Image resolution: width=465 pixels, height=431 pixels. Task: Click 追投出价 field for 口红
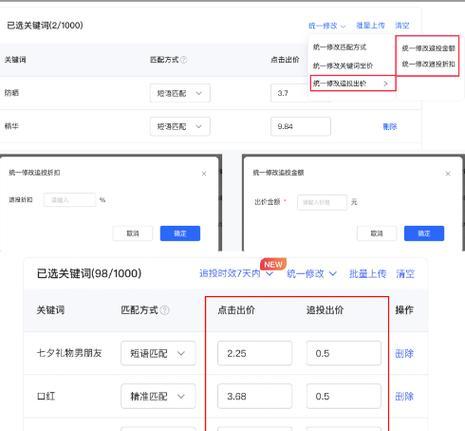coord(344,396)
